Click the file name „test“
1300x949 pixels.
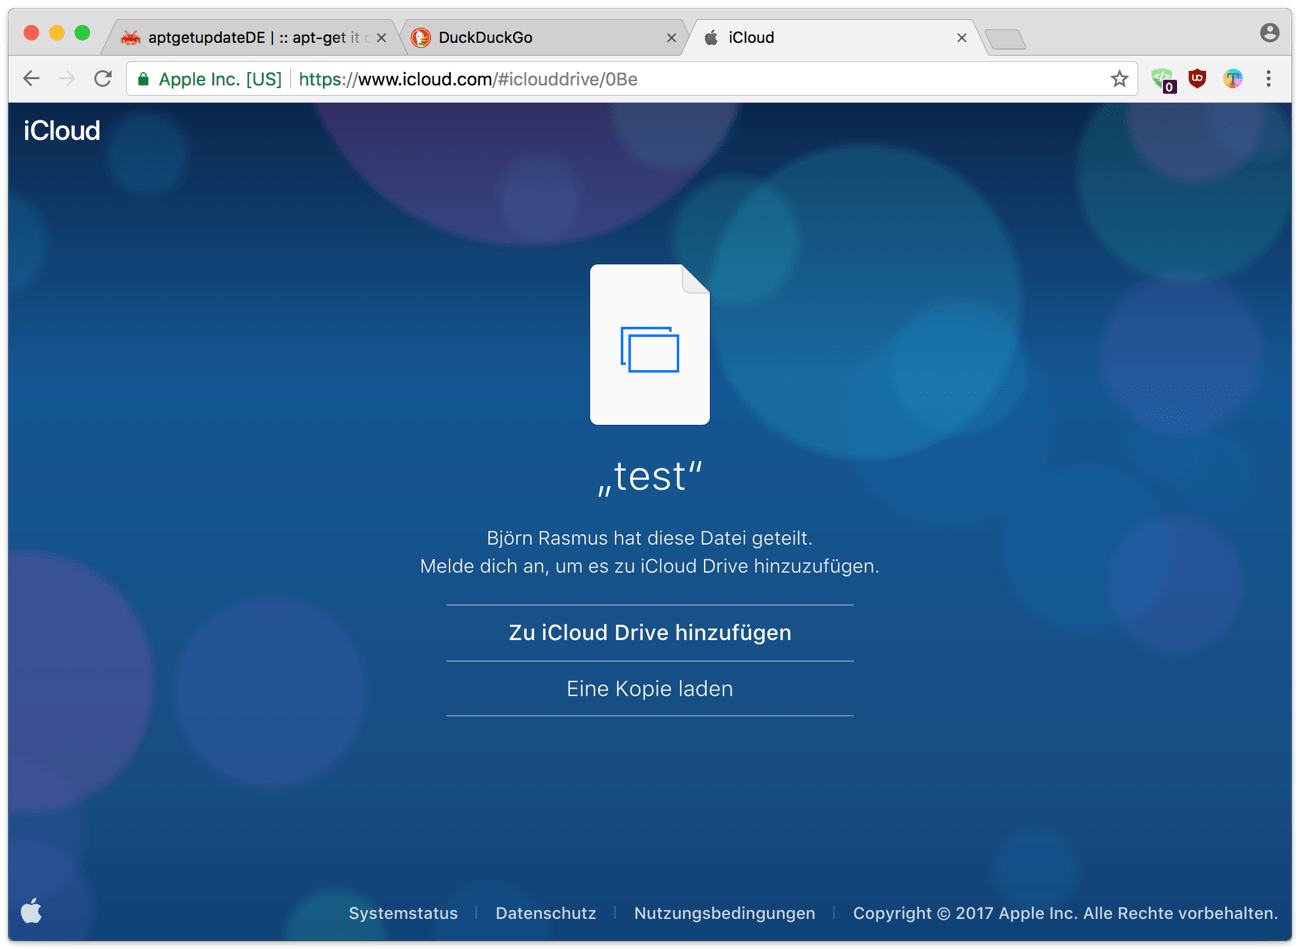coord(650,476)
